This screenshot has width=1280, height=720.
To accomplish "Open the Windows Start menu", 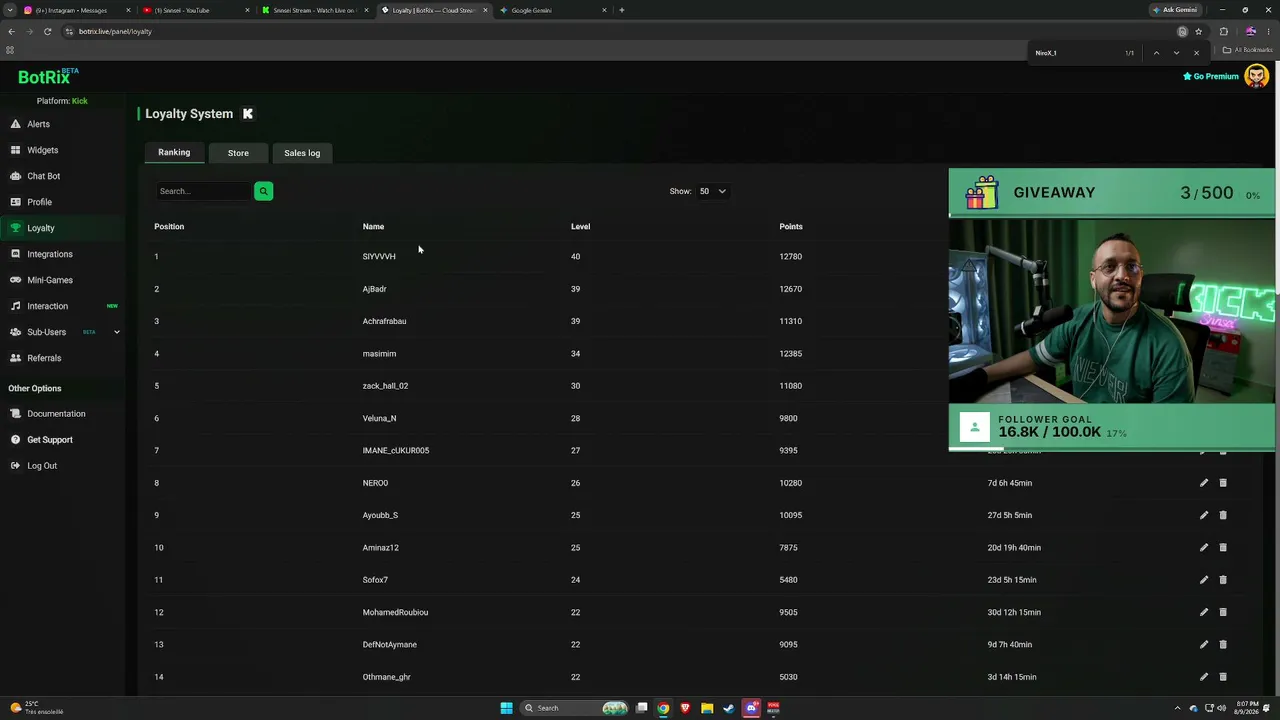I will (506, 708).
